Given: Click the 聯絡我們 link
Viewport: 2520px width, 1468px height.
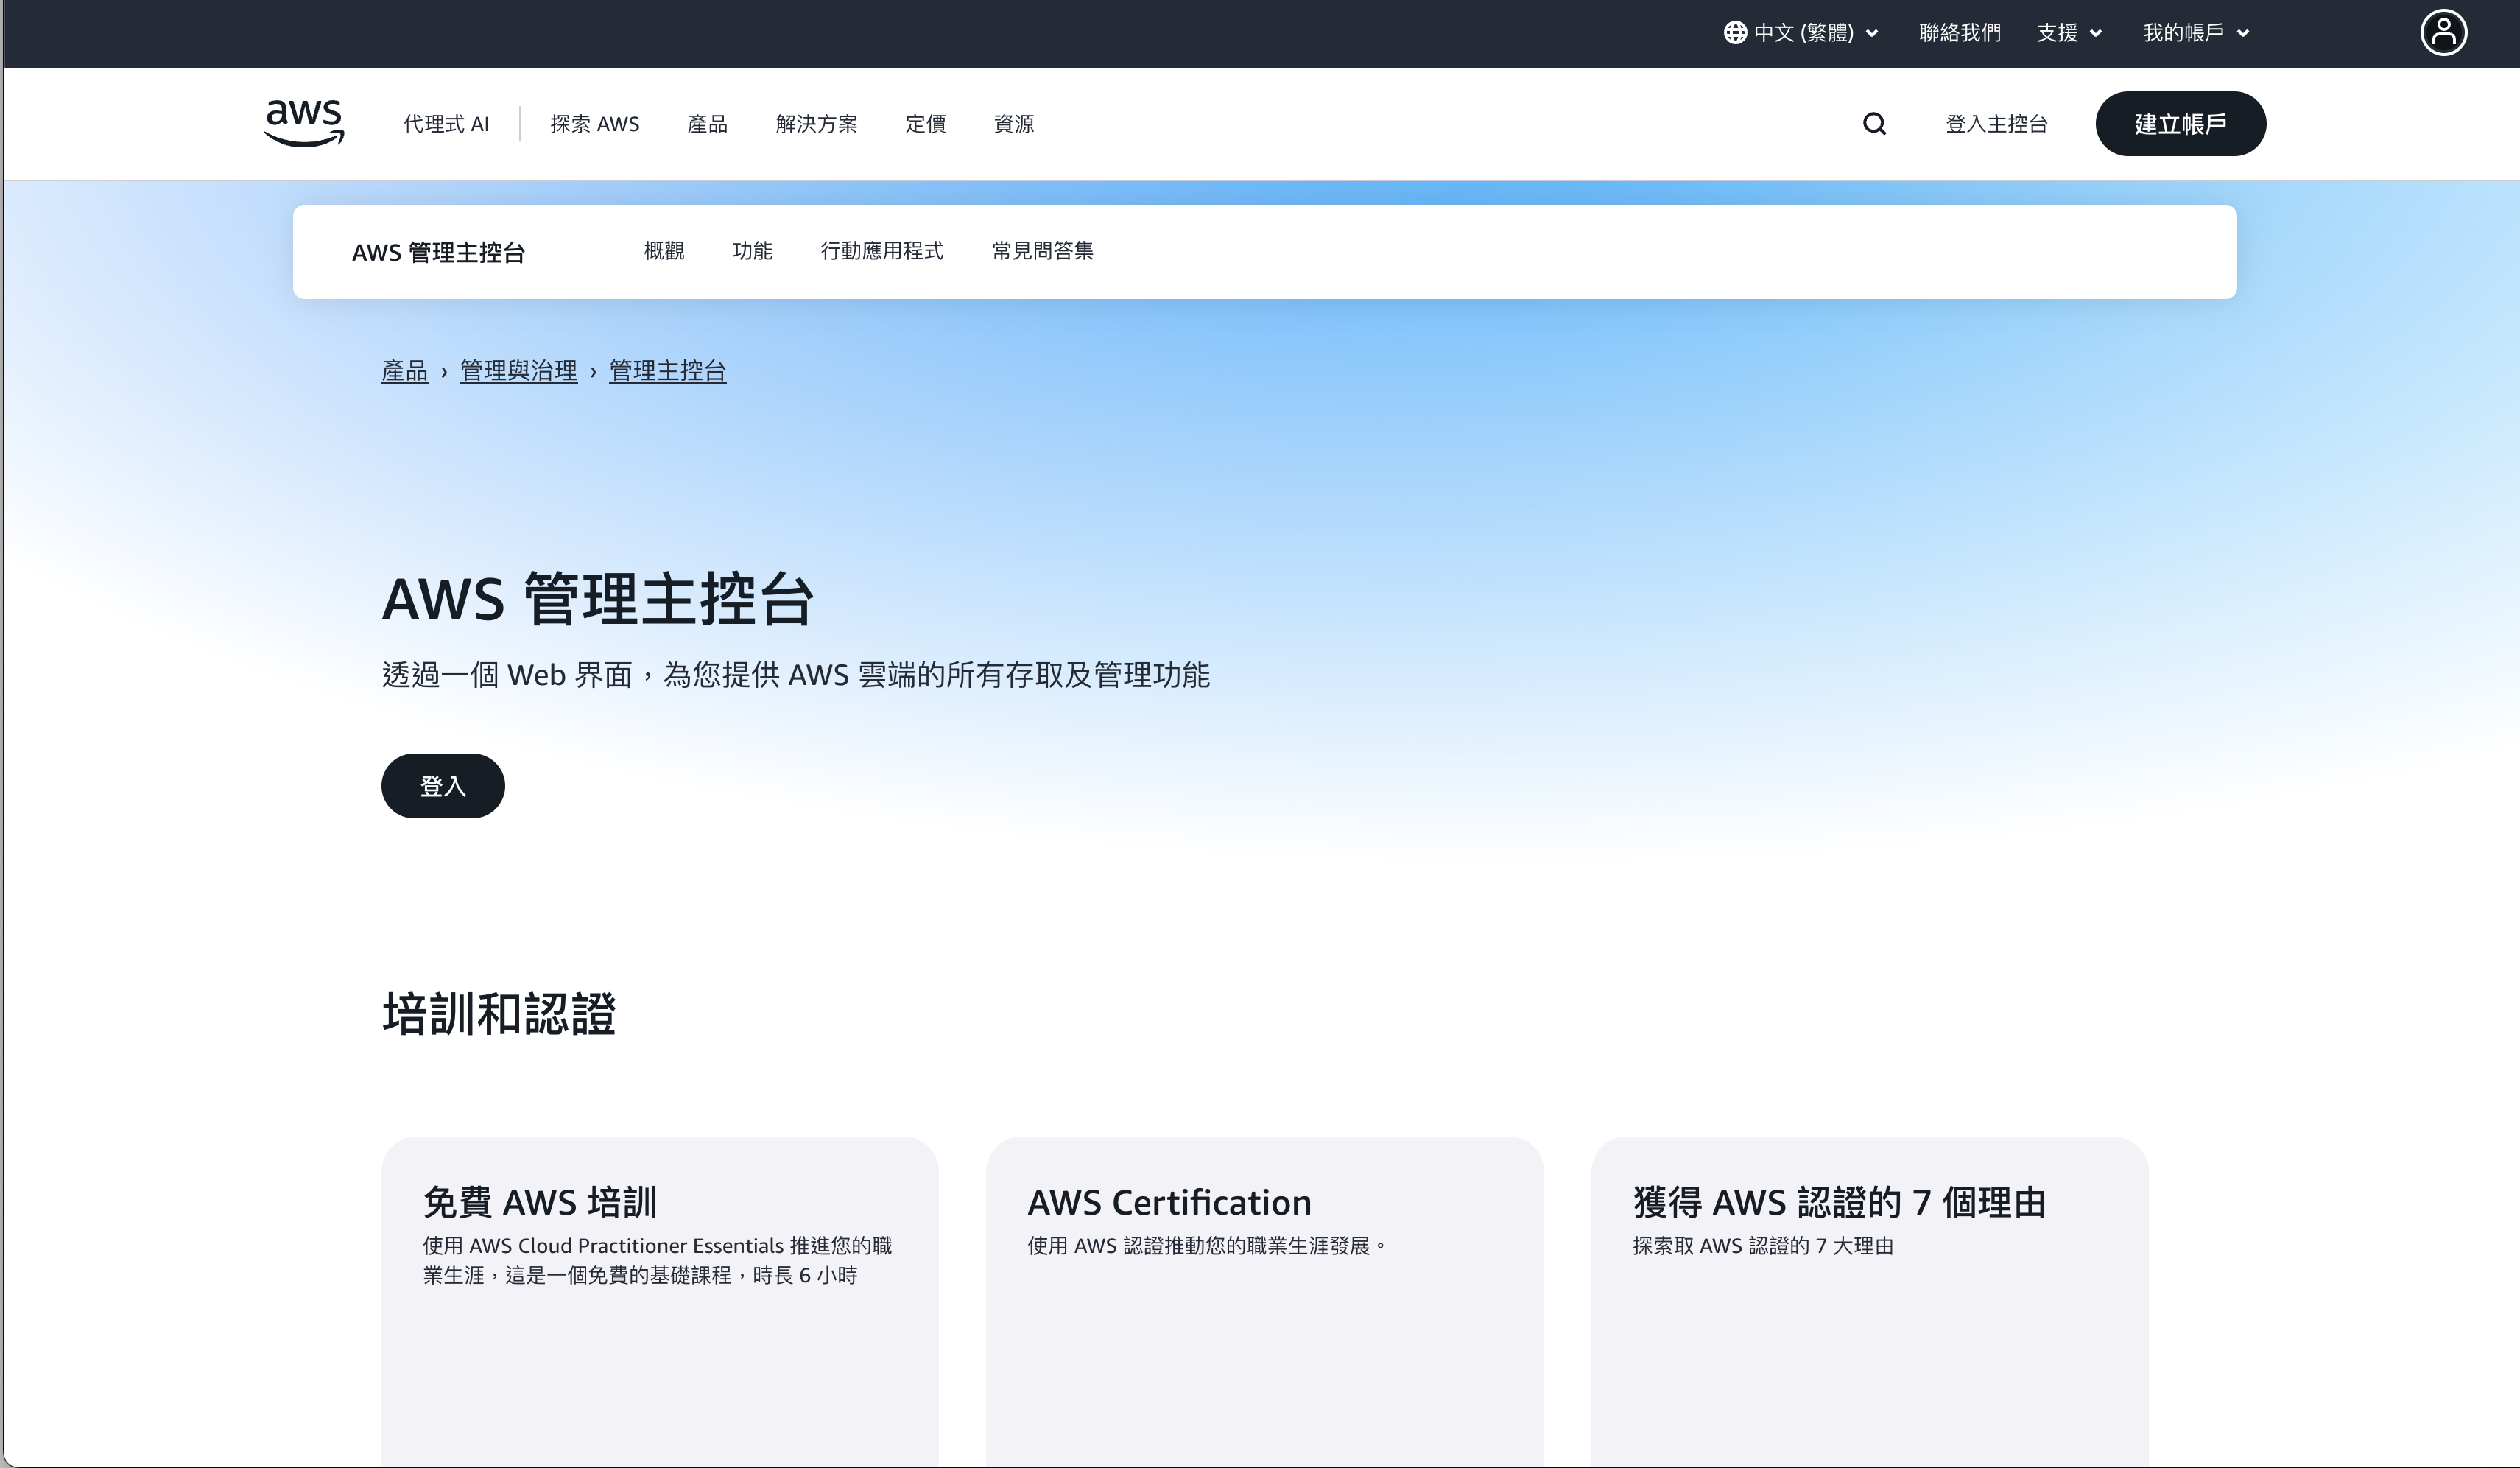Looking at the screenshot, I should 1959,33.
